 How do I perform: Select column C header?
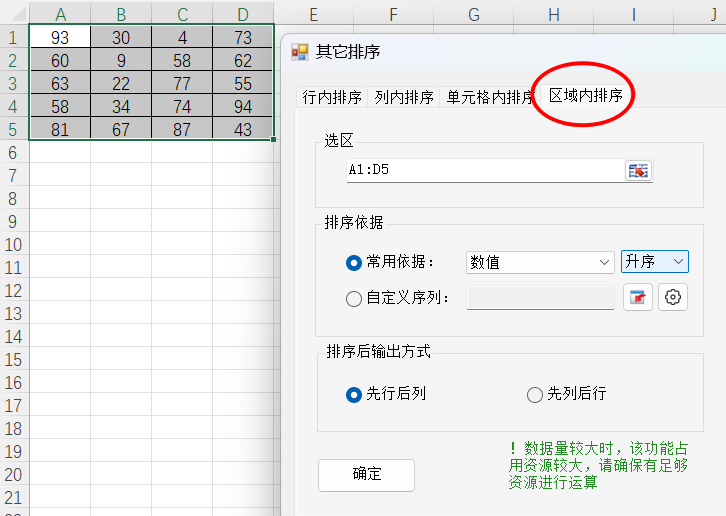coord(182,14)
